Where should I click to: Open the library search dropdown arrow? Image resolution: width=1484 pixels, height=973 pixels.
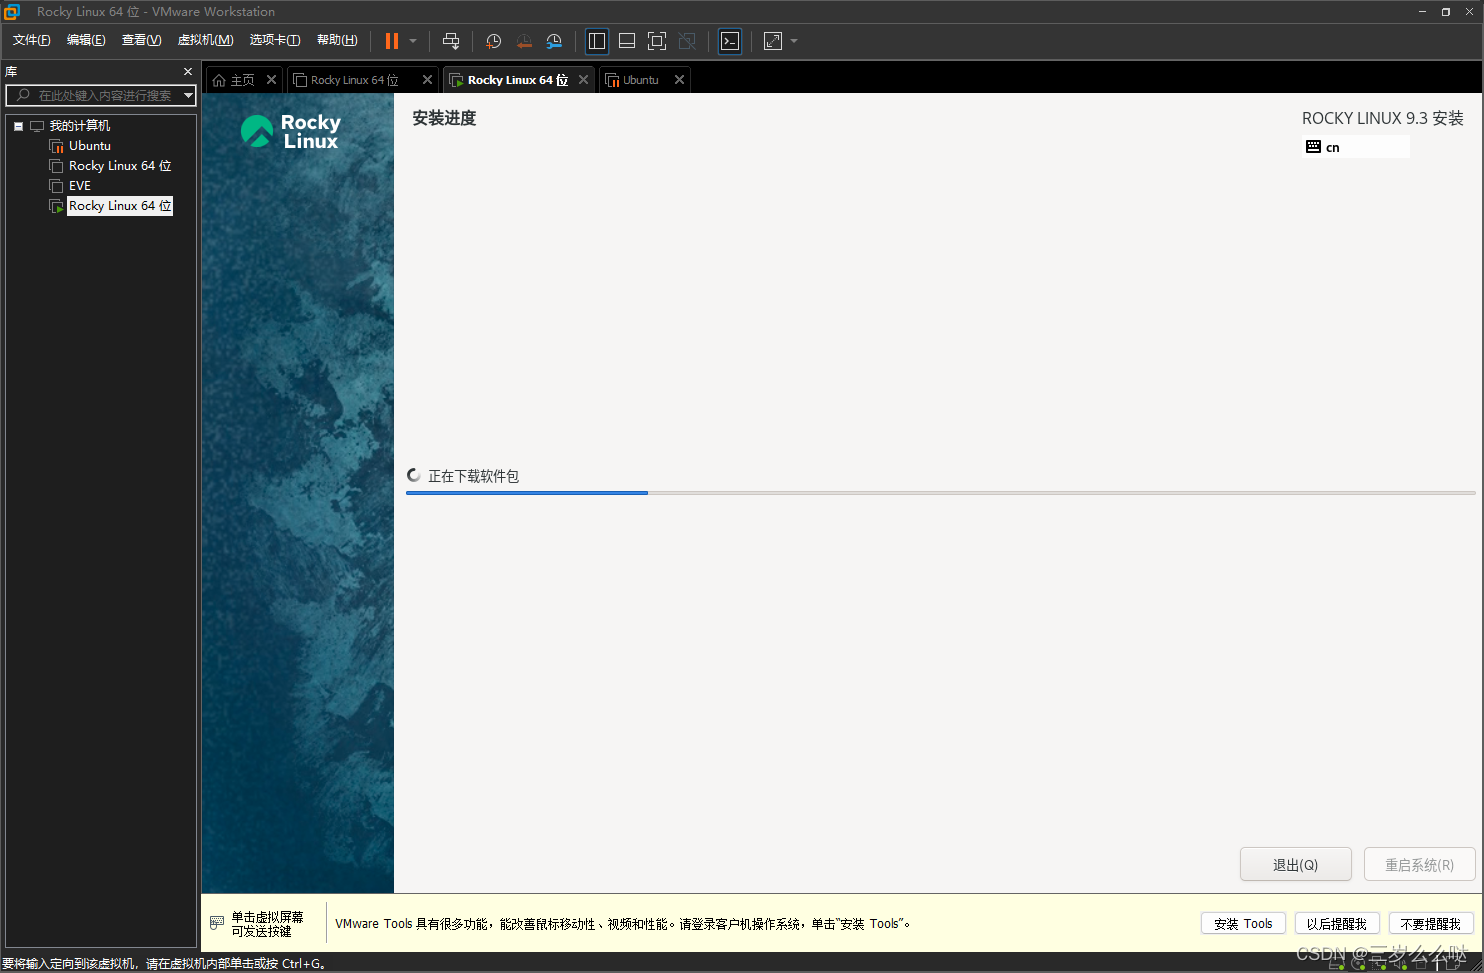(188, 95)
